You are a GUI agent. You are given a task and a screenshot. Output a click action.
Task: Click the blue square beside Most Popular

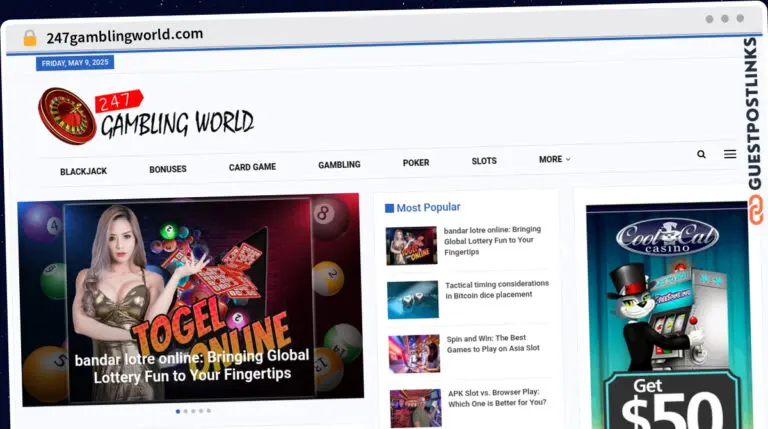[389, 208]
